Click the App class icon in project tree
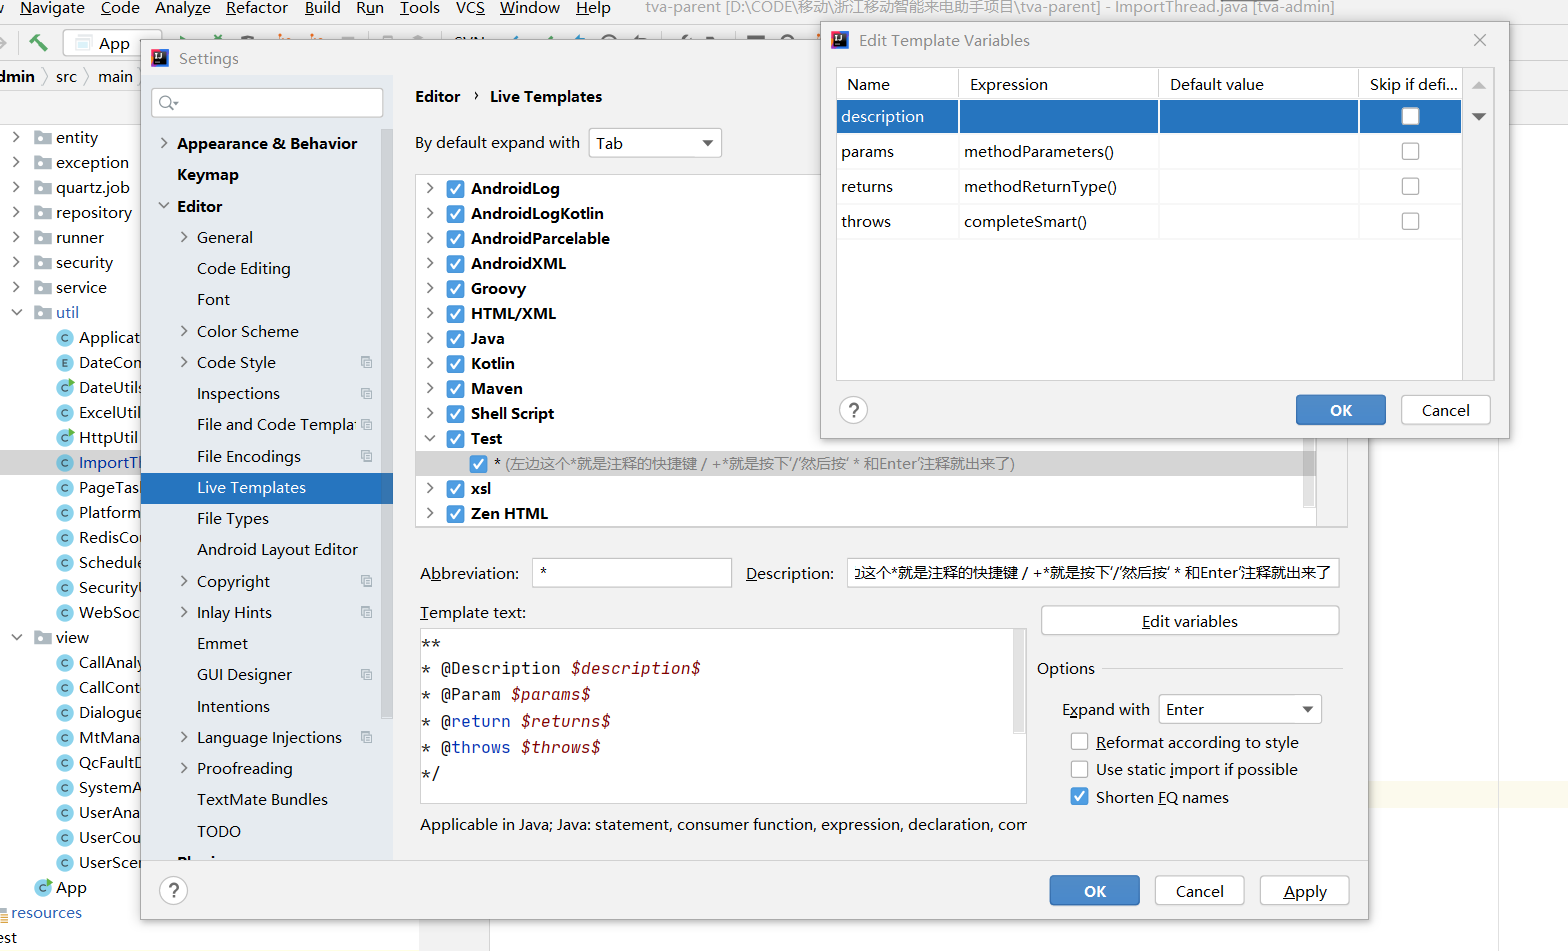 [43, 887]
